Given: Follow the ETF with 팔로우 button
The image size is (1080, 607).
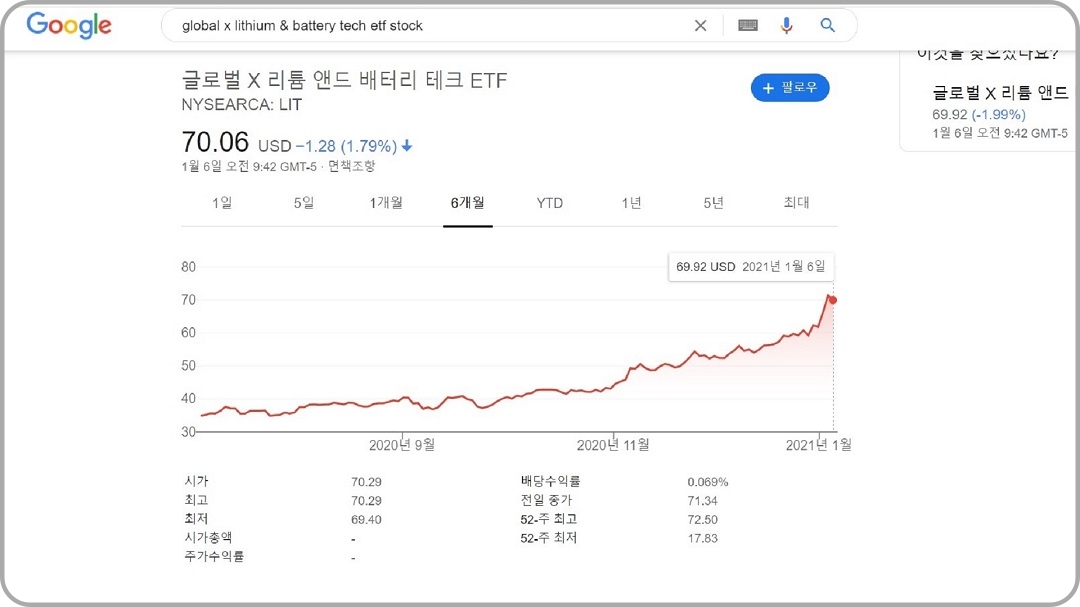Looking at the screenshot, I should pyautogui.click(x=790, y=88).
